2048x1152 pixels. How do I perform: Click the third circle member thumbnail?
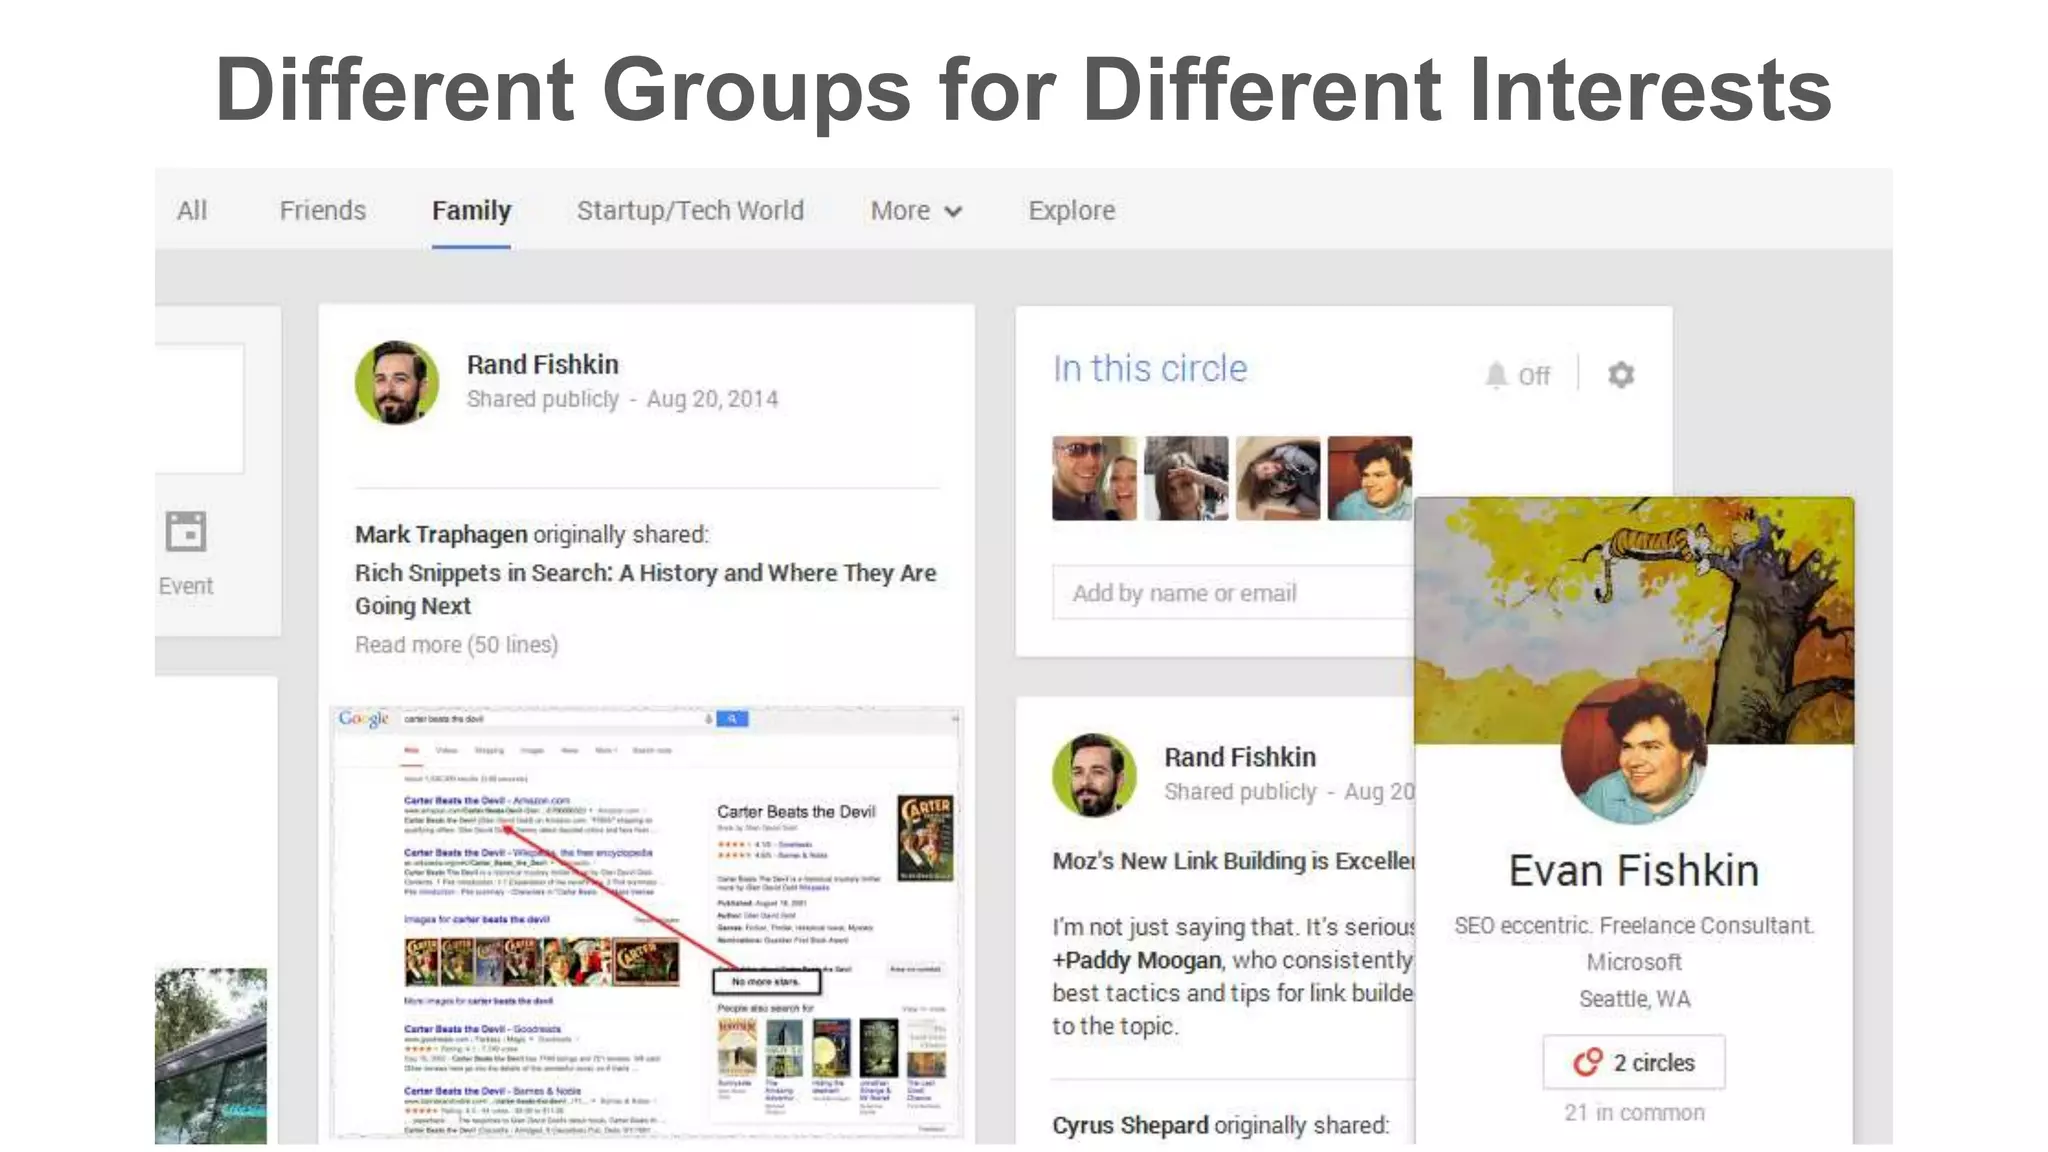(x=1278, y=478)
